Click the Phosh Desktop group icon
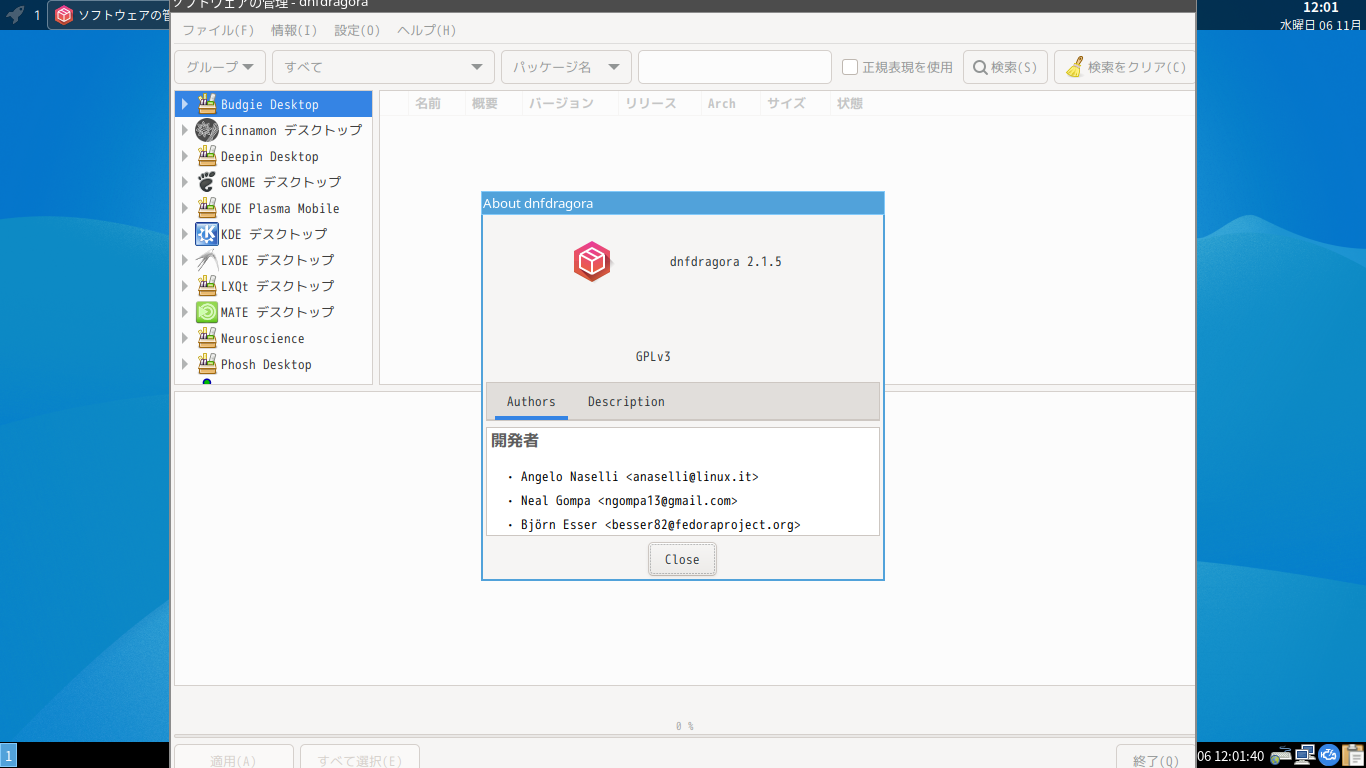 pos(207,364)
